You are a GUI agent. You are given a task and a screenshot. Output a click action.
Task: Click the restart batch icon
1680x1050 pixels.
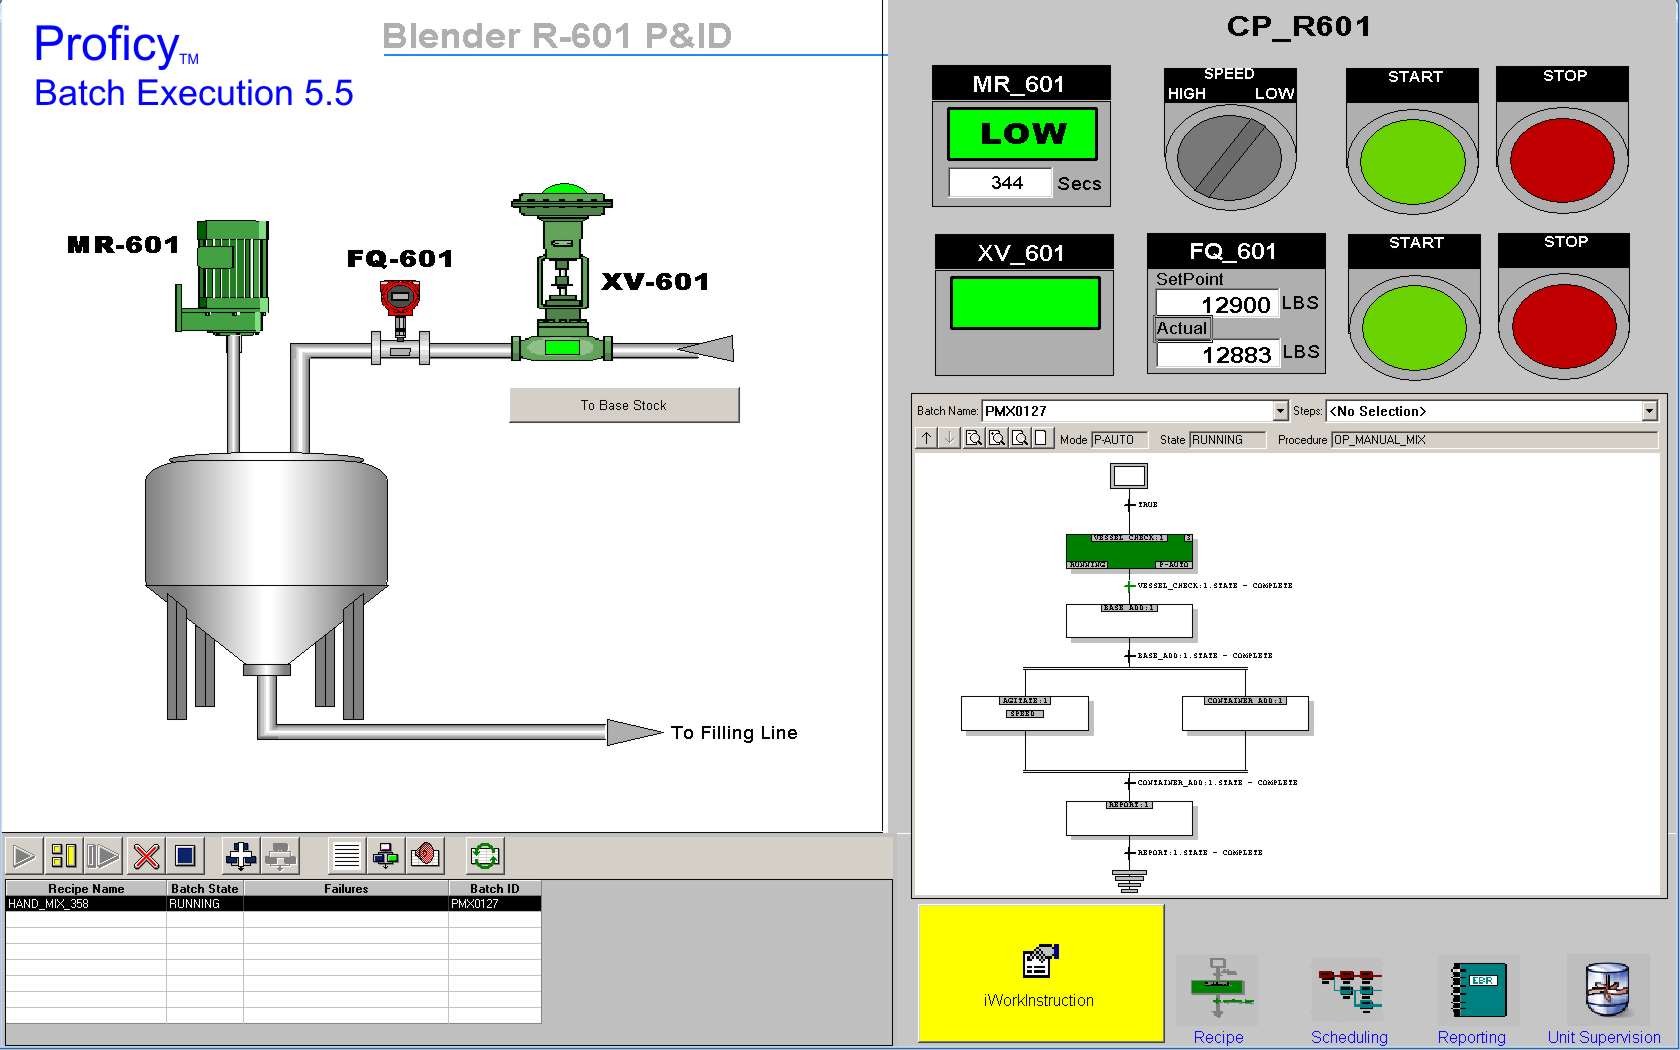(x=103, y=856)
